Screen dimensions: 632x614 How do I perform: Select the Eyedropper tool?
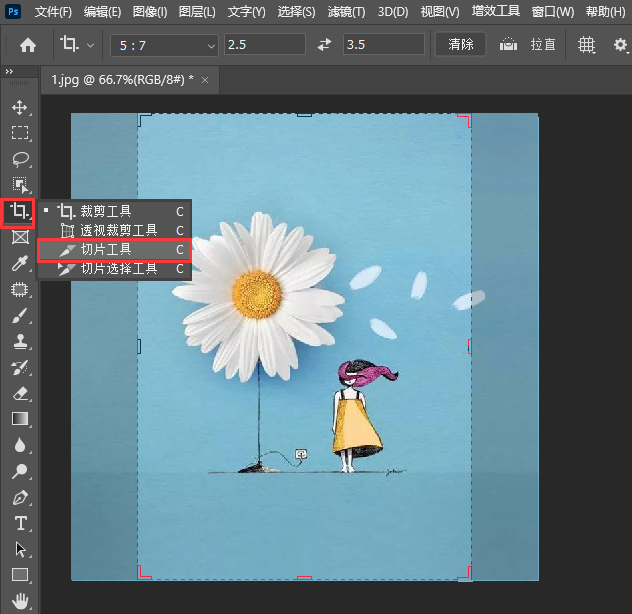[x=19, y=264]
